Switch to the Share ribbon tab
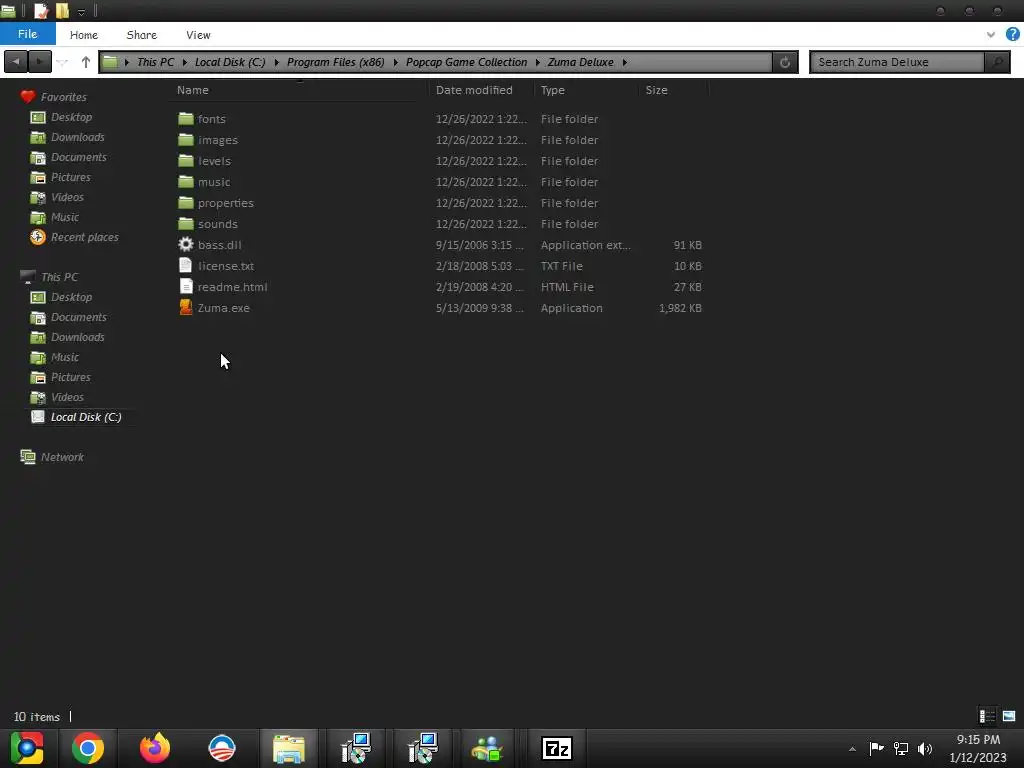The width and height of the screenshot is (1024, 768). (x=142, y=35)
